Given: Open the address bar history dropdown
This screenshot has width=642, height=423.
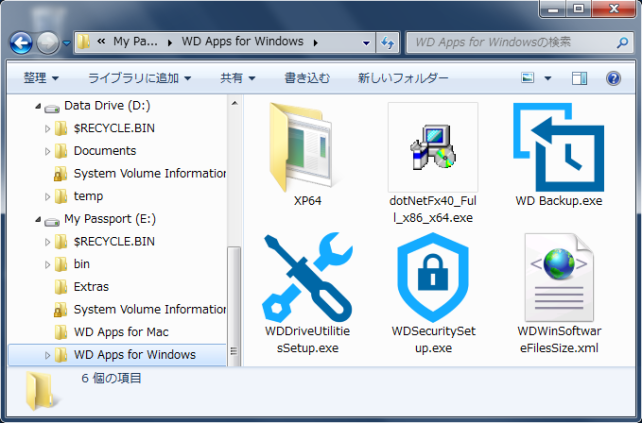Looking at the screenshot, I should [x=366, y=43].
